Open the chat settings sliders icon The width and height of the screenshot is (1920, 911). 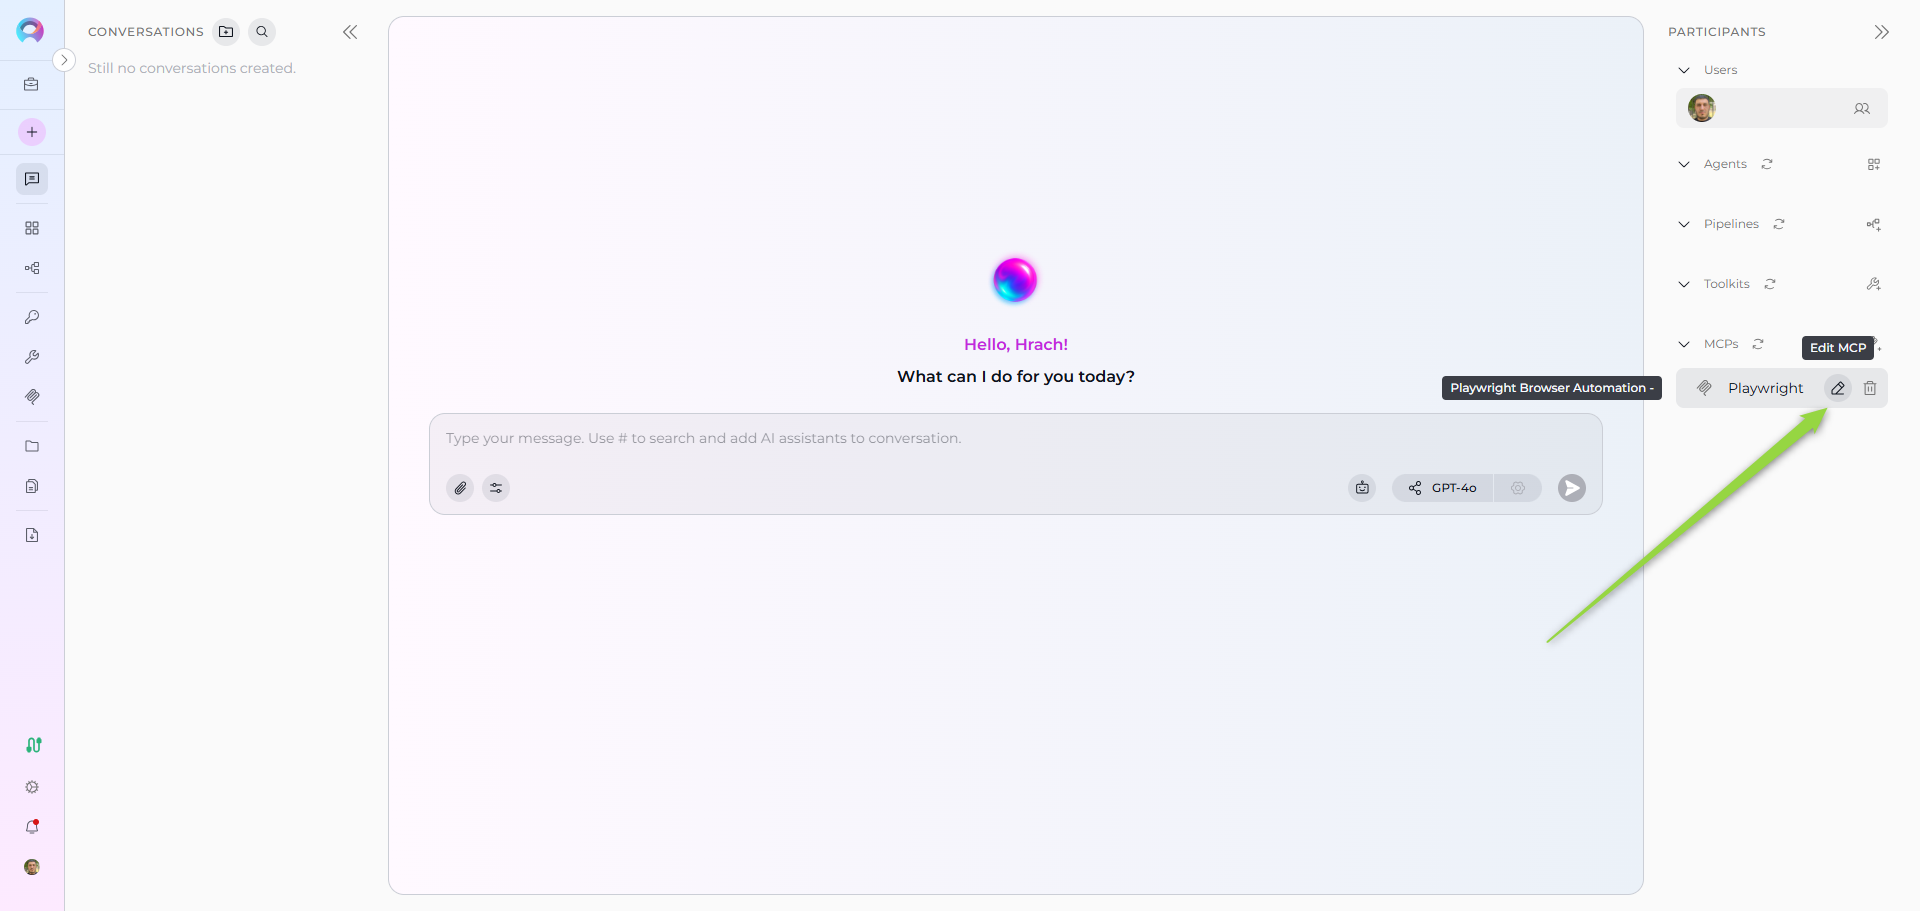496,488
